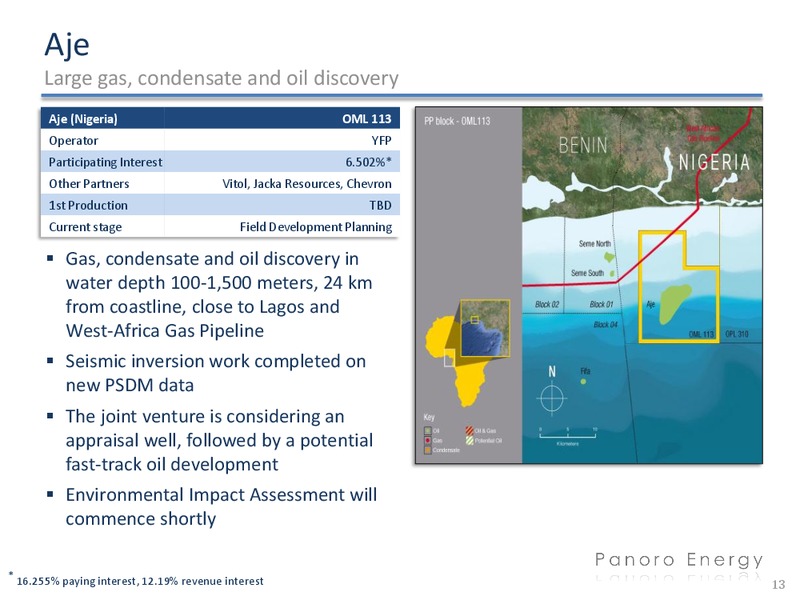
Task: Click the yellow Africa silhouette
Action: click(x=456, y=362)
